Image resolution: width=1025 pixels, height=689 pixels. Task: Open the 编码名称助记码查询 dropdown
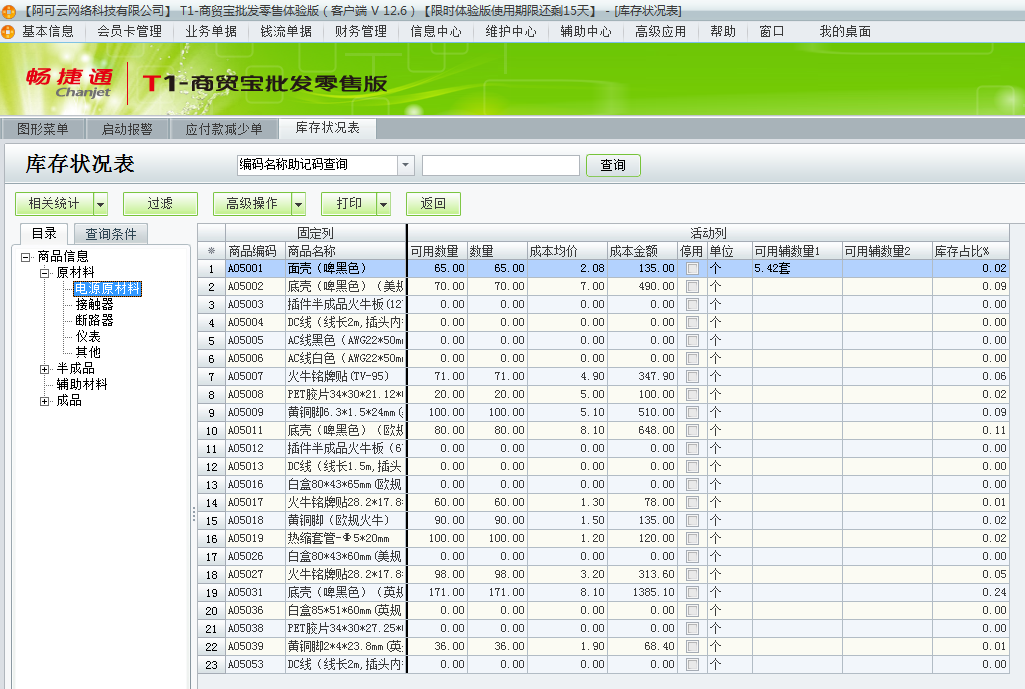point(404,164)
